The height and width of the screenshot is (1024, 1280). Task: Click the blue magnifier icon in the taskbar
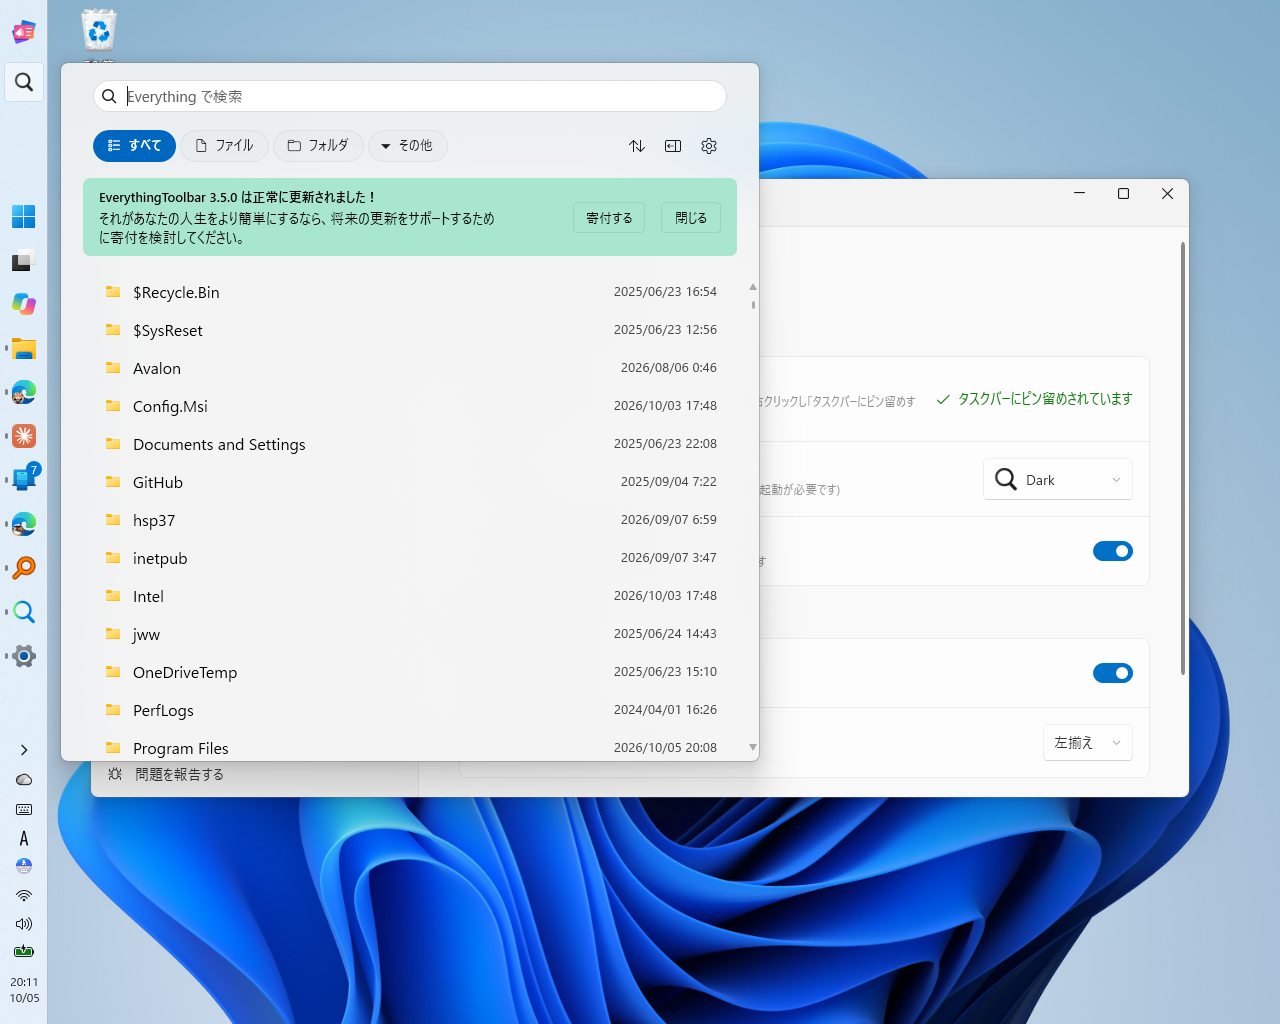24,612
